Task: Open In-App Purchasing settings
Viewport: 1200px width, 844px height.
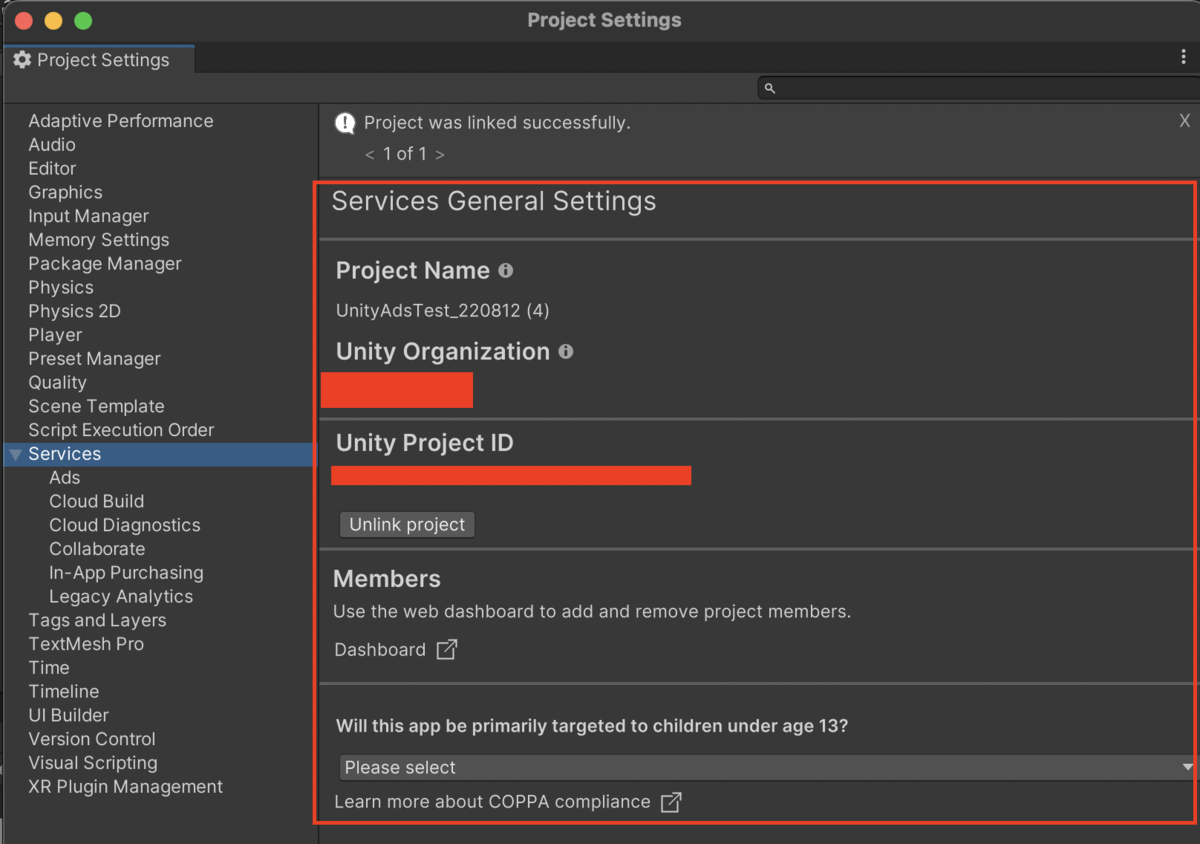Action: pyautogui.click(x=126, y=573)
